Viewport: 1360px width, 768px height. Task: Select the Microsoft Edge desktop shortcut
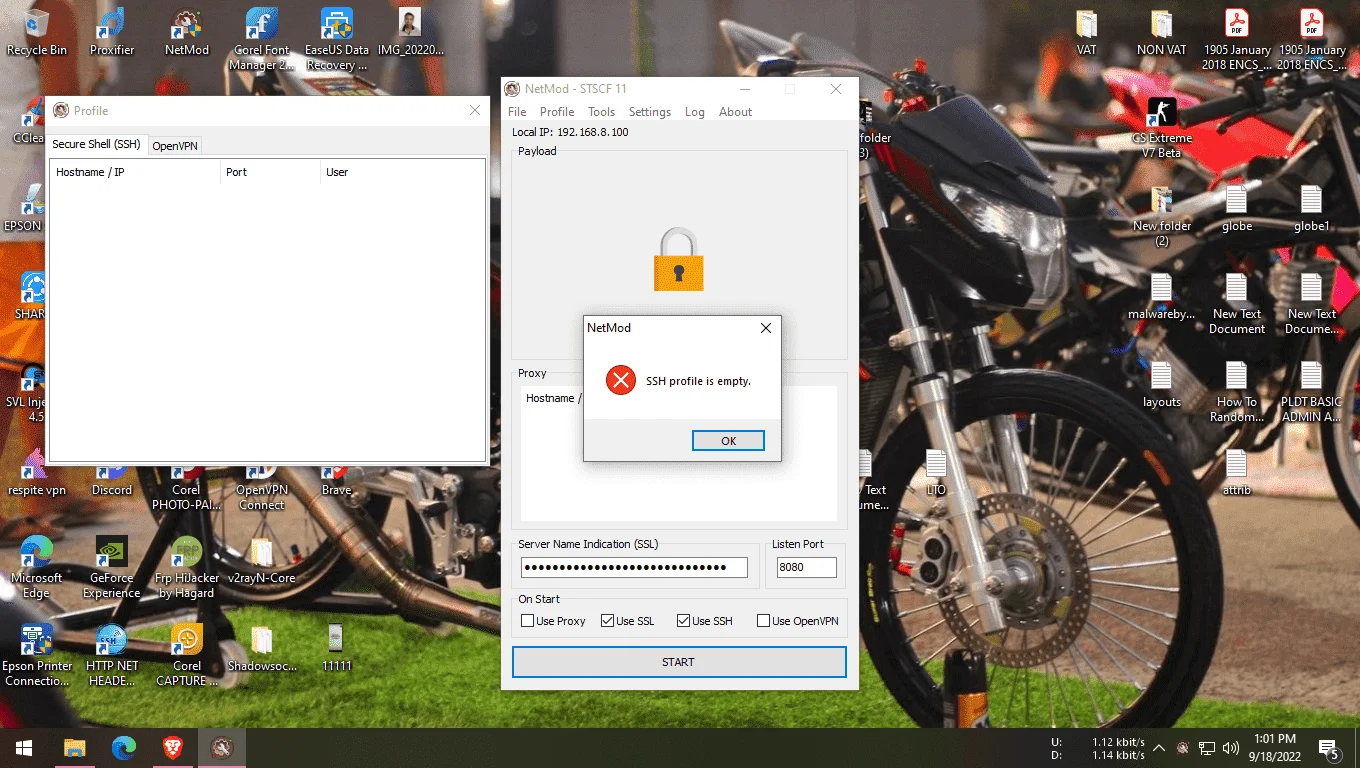[x=37, y=568]
